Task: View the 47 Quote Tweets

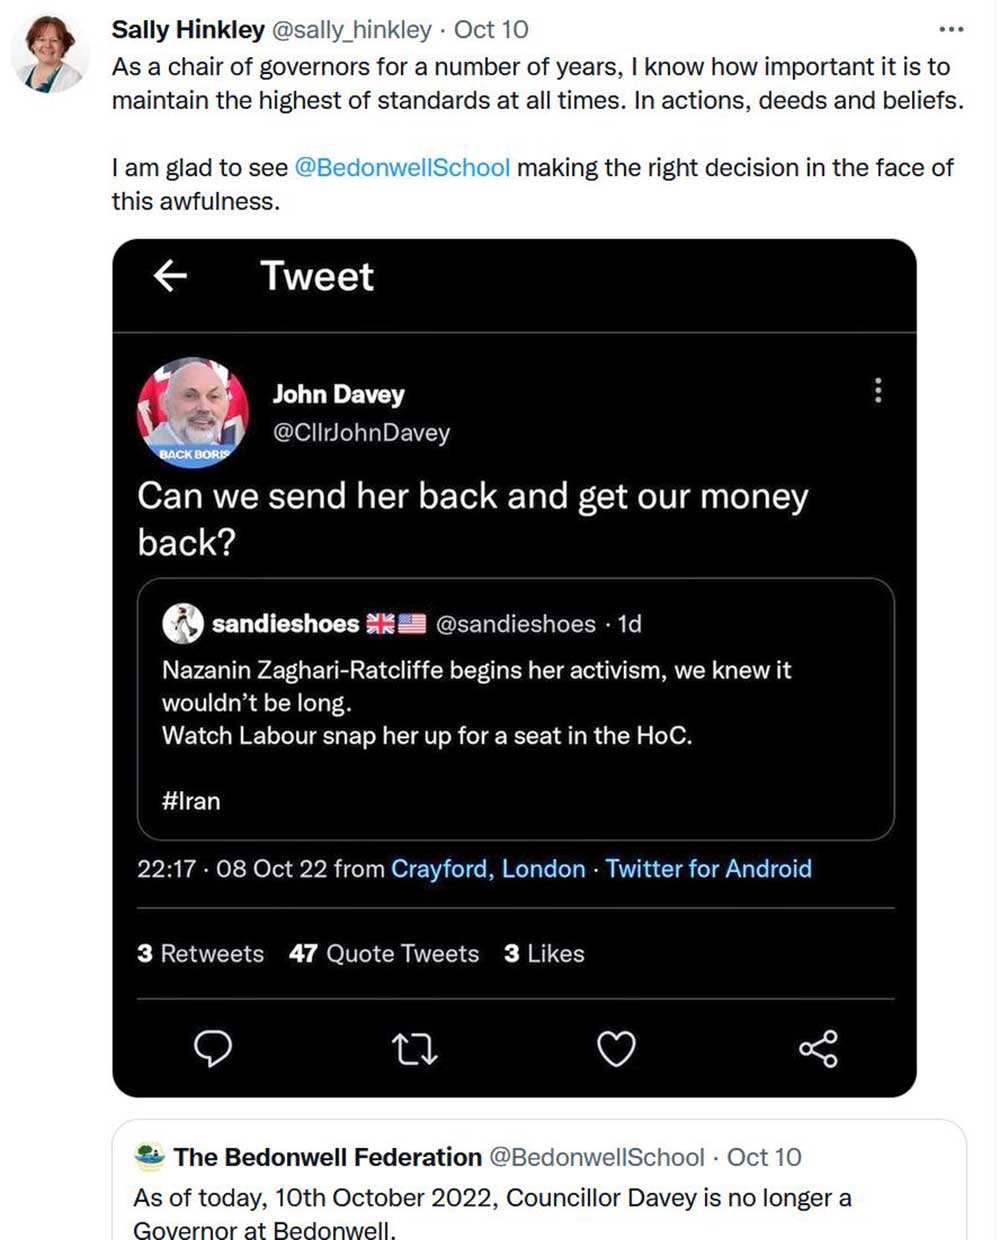Action: [x=384, y=953]
